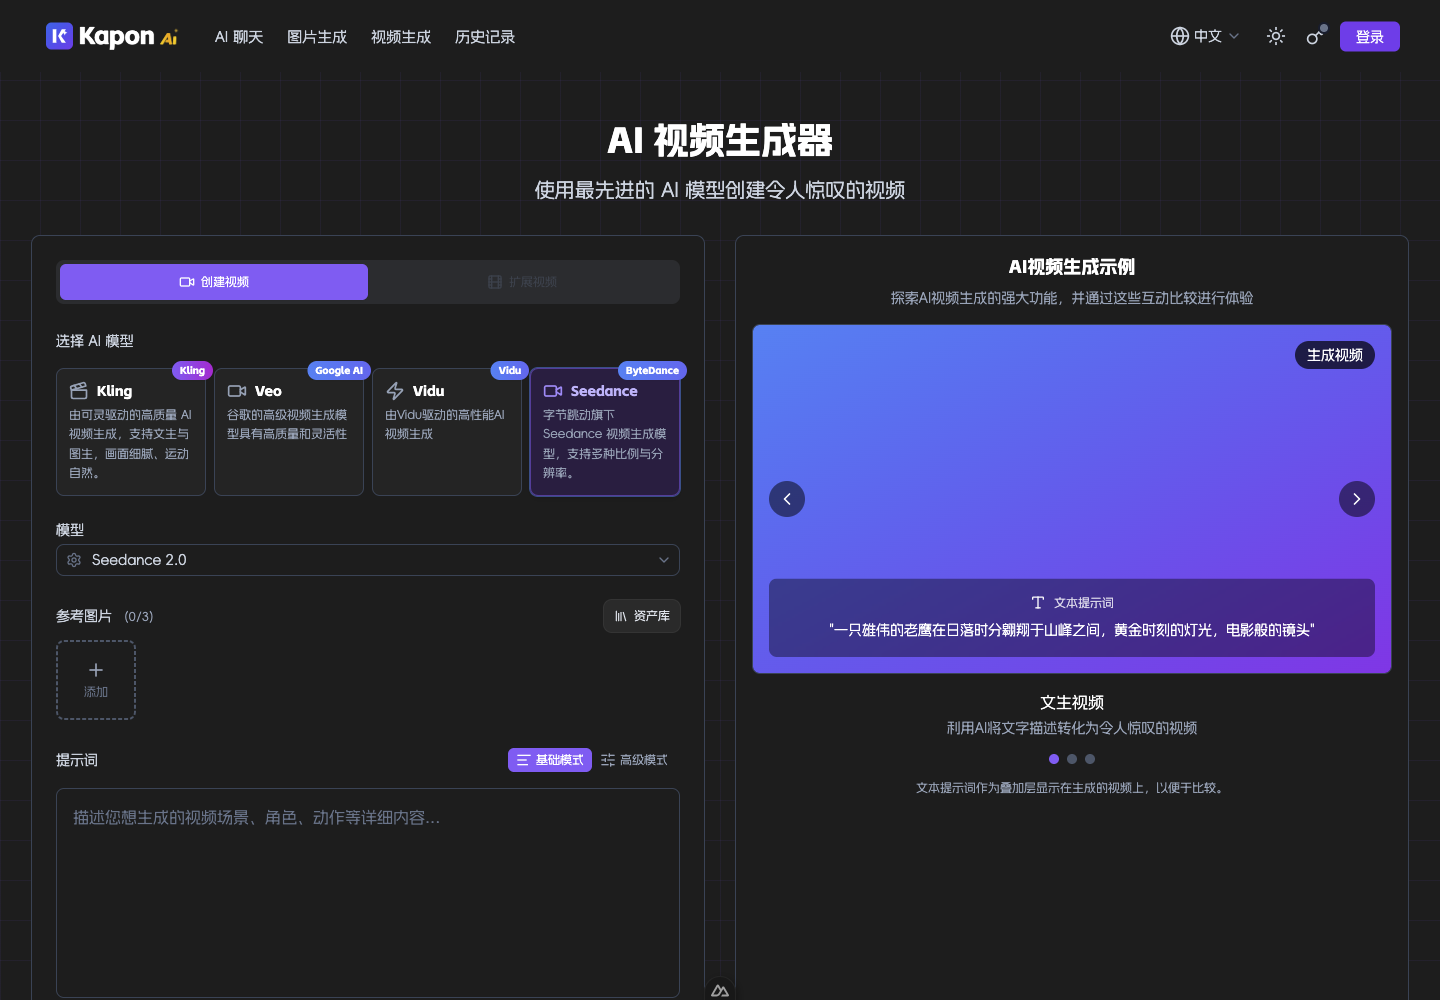Click the Vidu lightning icon
1440x1000 pixels.
tap(395, 391)
